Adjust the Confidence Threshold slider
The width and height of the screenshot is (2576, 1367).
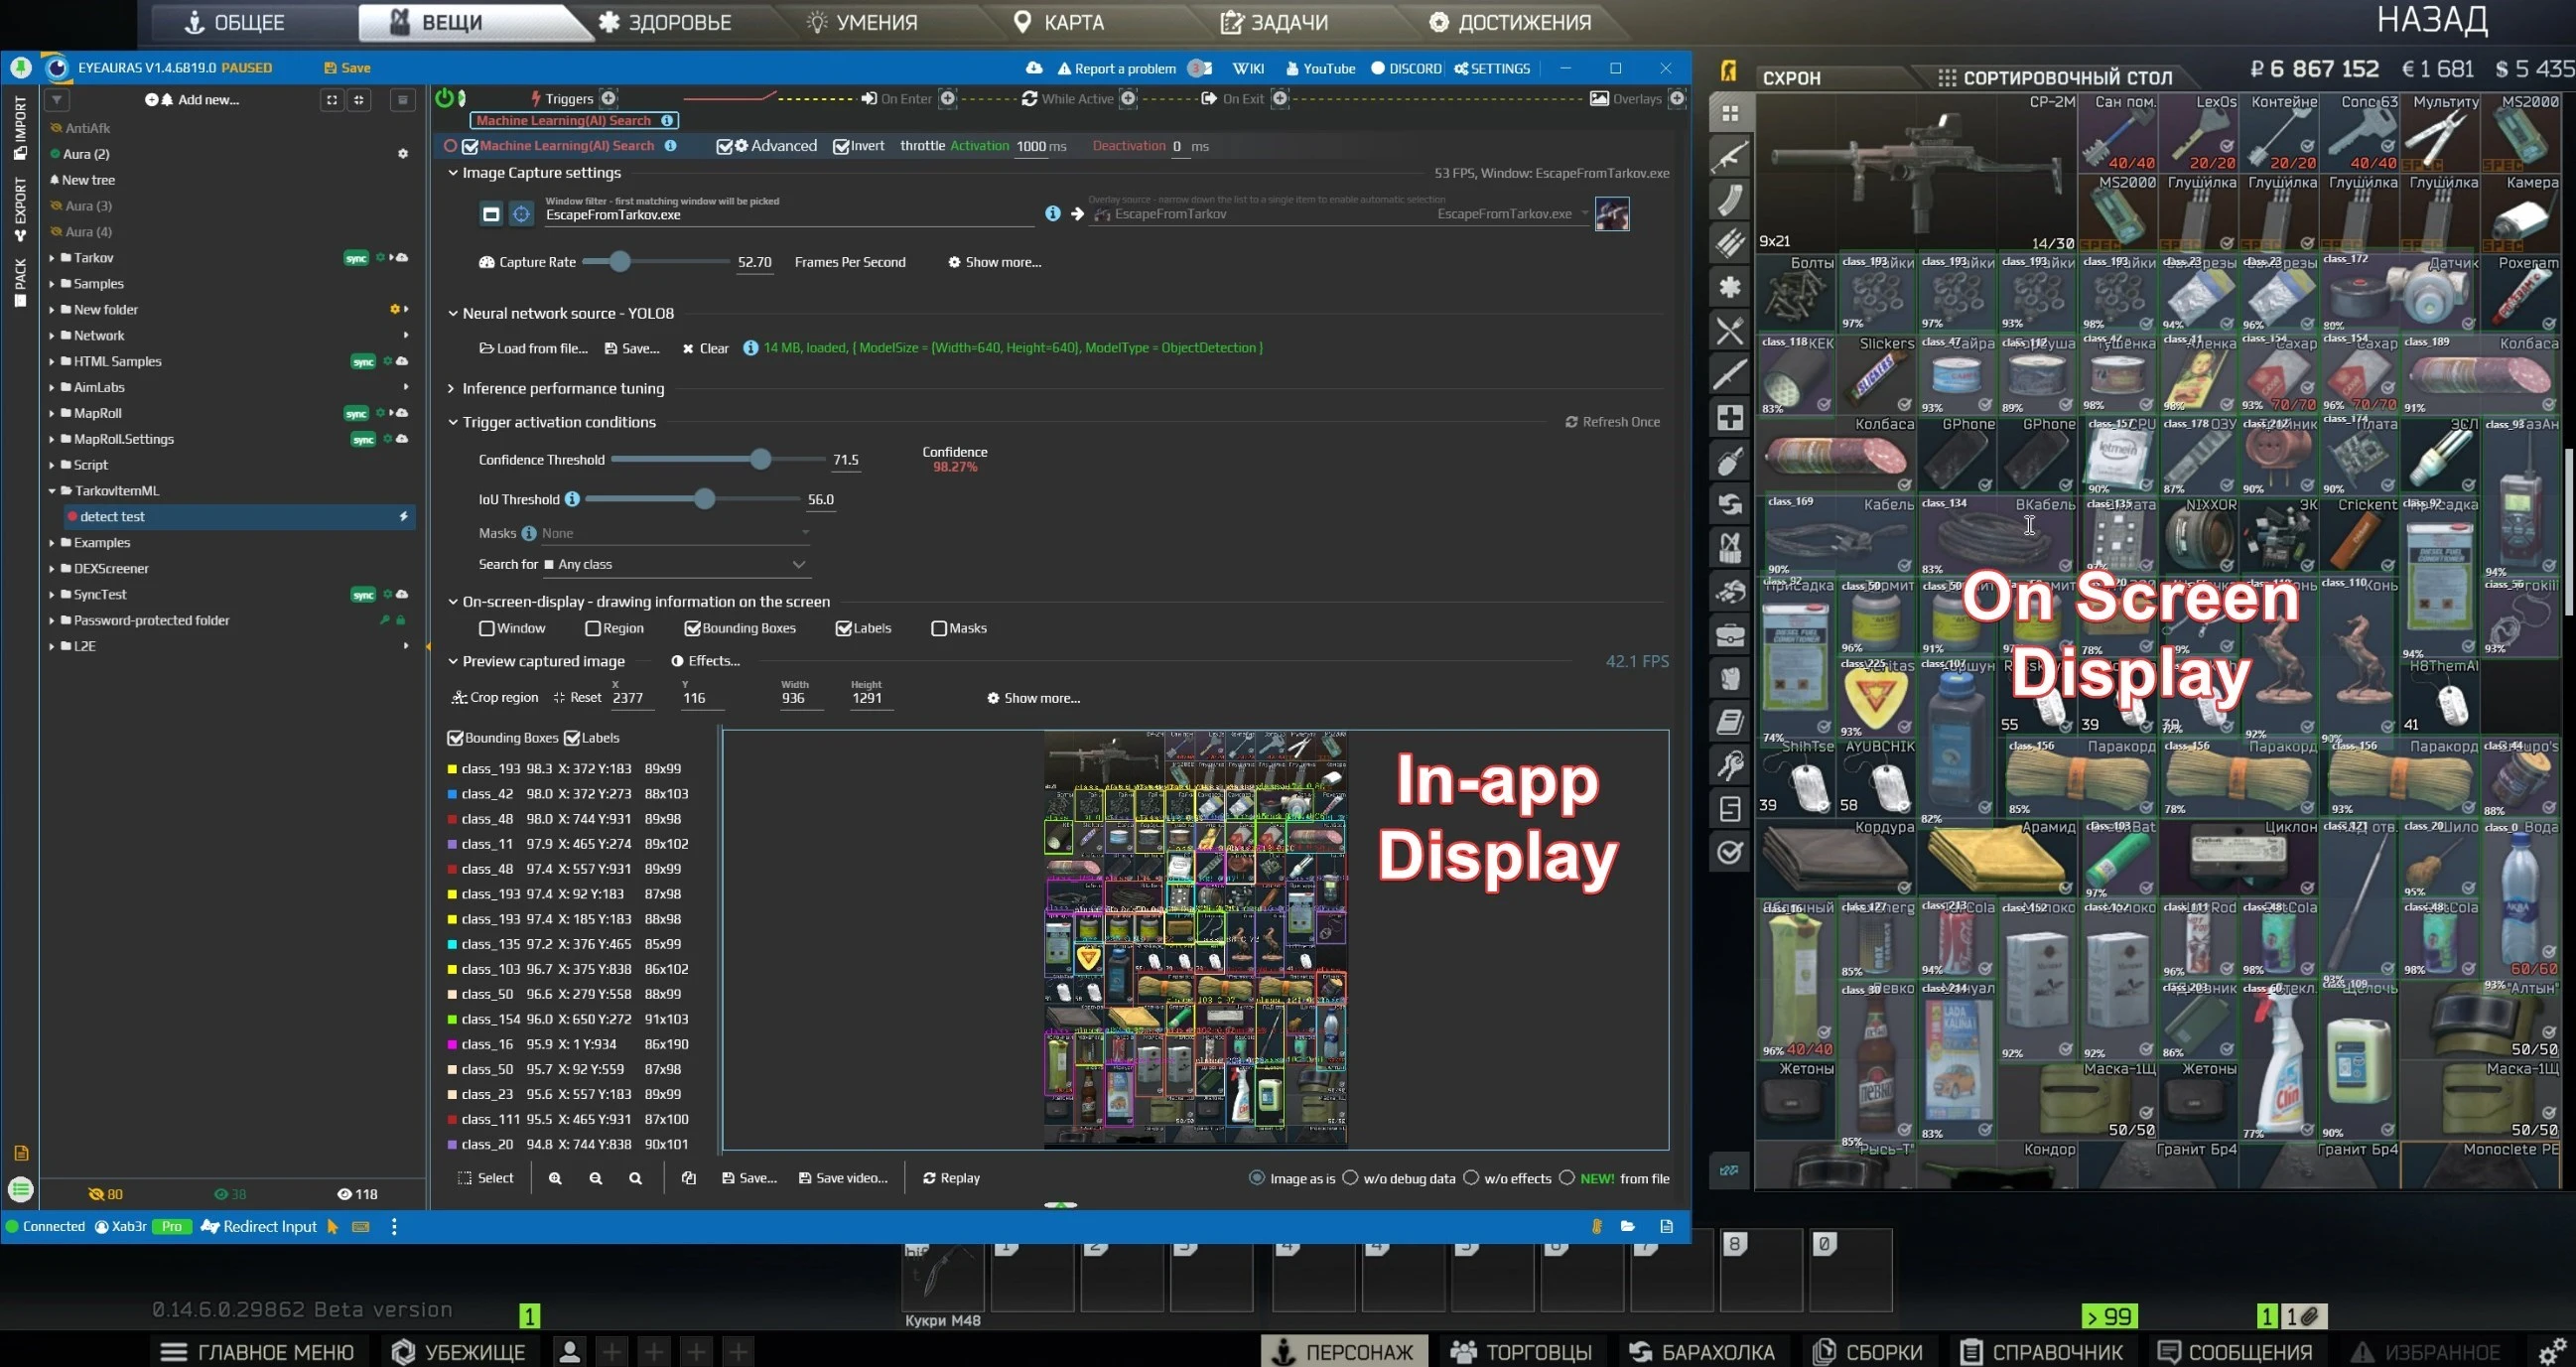[x=761, y=460]
